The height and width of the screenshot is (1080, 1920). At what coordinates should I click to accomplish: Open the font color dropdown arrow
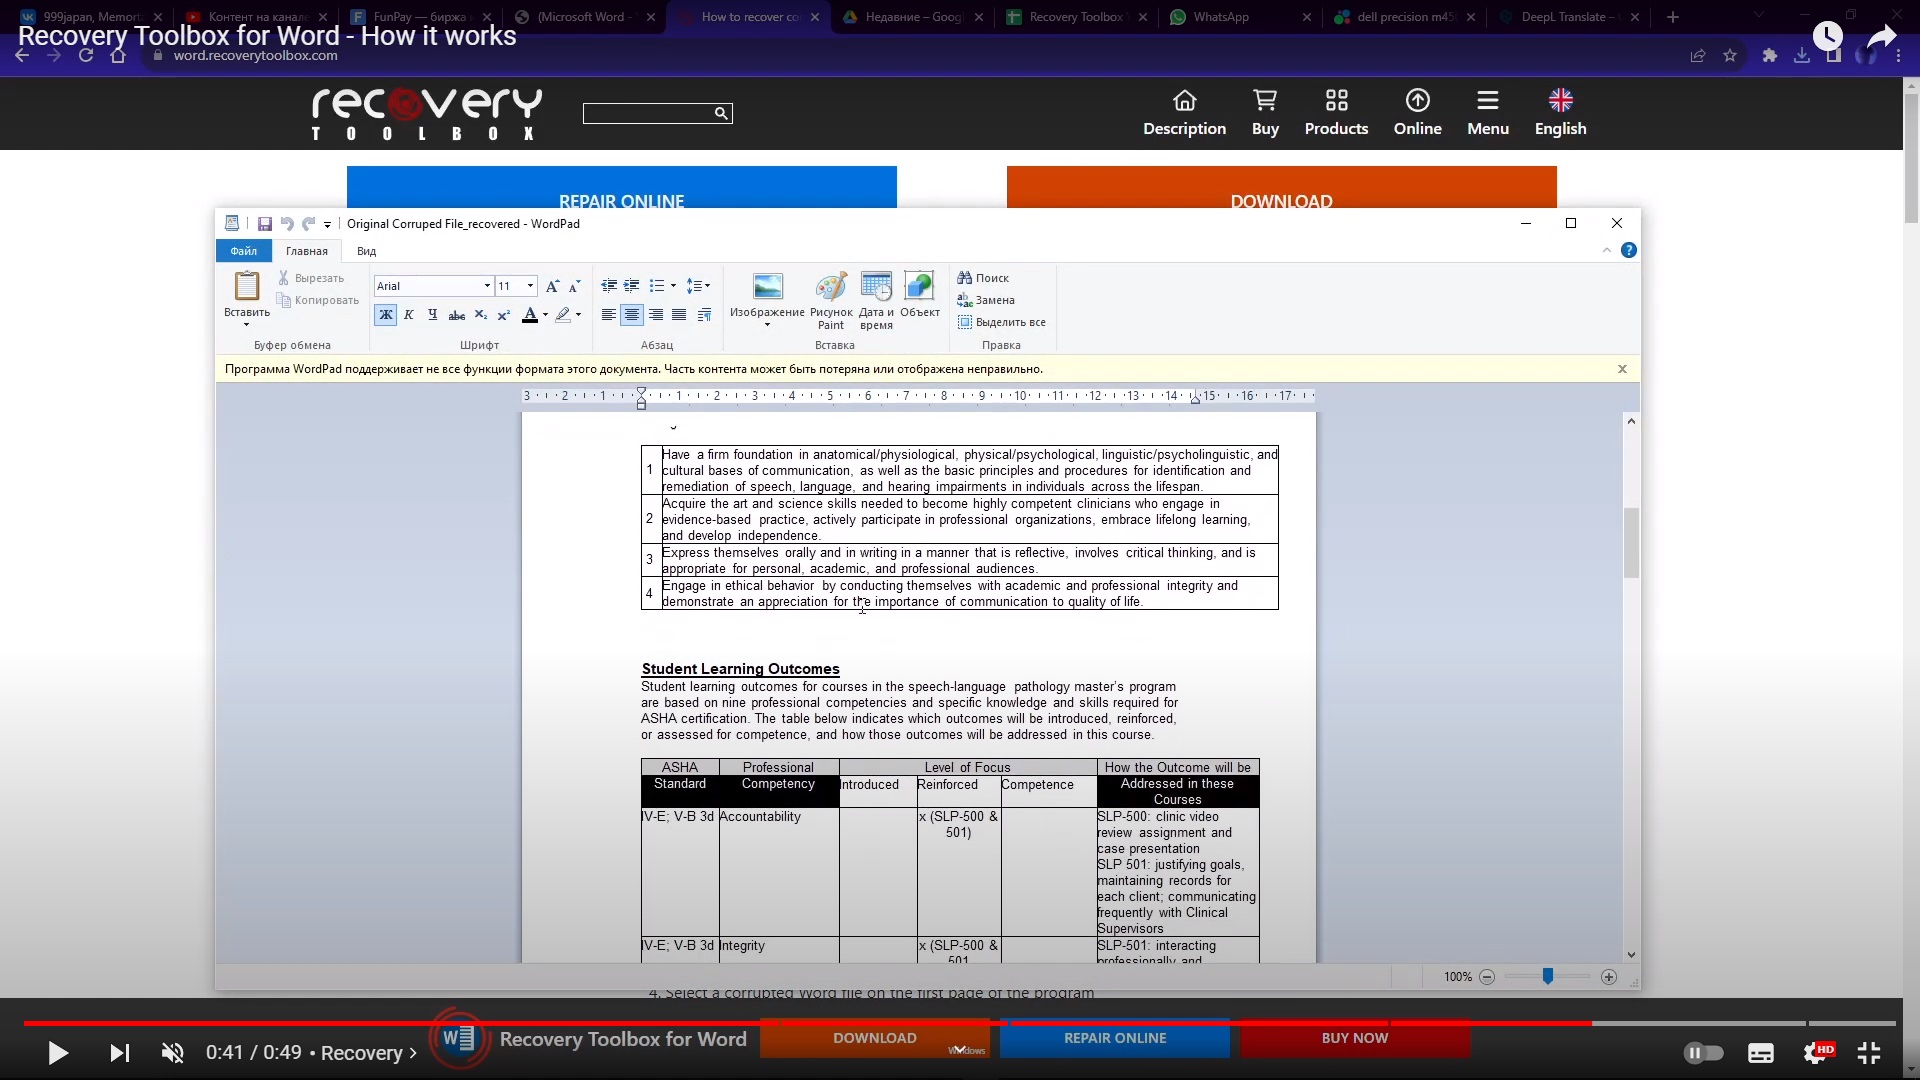pos(545,315)
